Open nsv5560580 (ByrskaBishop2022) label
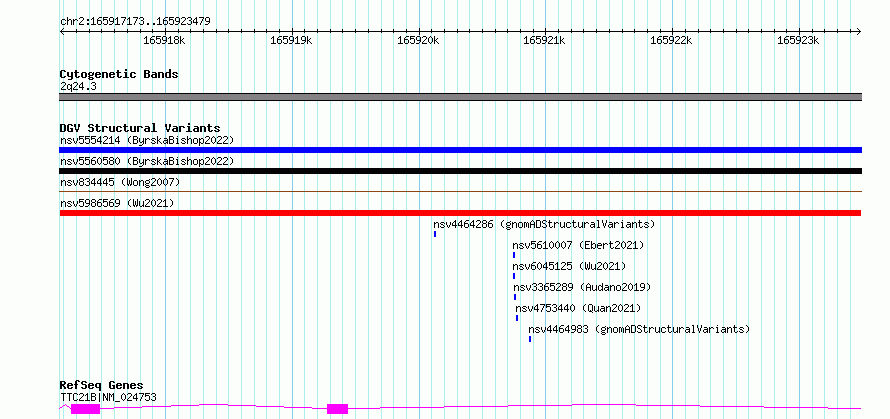Screen dimensions: 890x419 (147, 161)
